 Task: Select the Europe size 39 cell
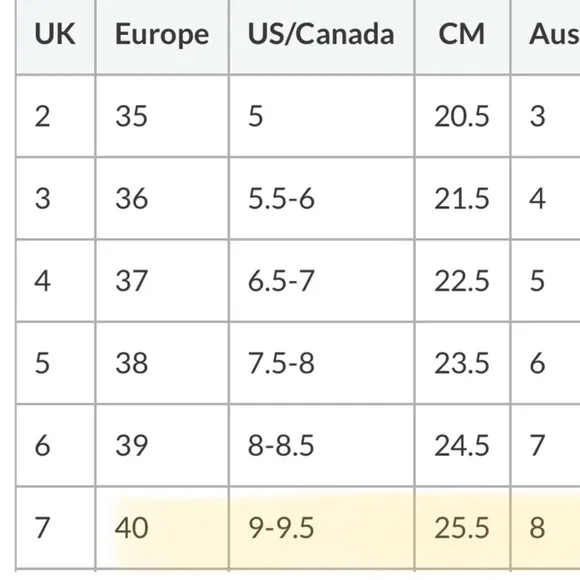[162, 445]
